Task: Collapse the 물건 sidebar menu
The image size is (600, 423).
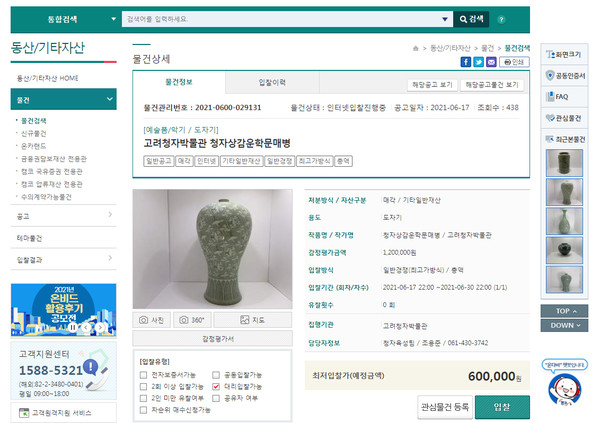Action: [64, 100]
